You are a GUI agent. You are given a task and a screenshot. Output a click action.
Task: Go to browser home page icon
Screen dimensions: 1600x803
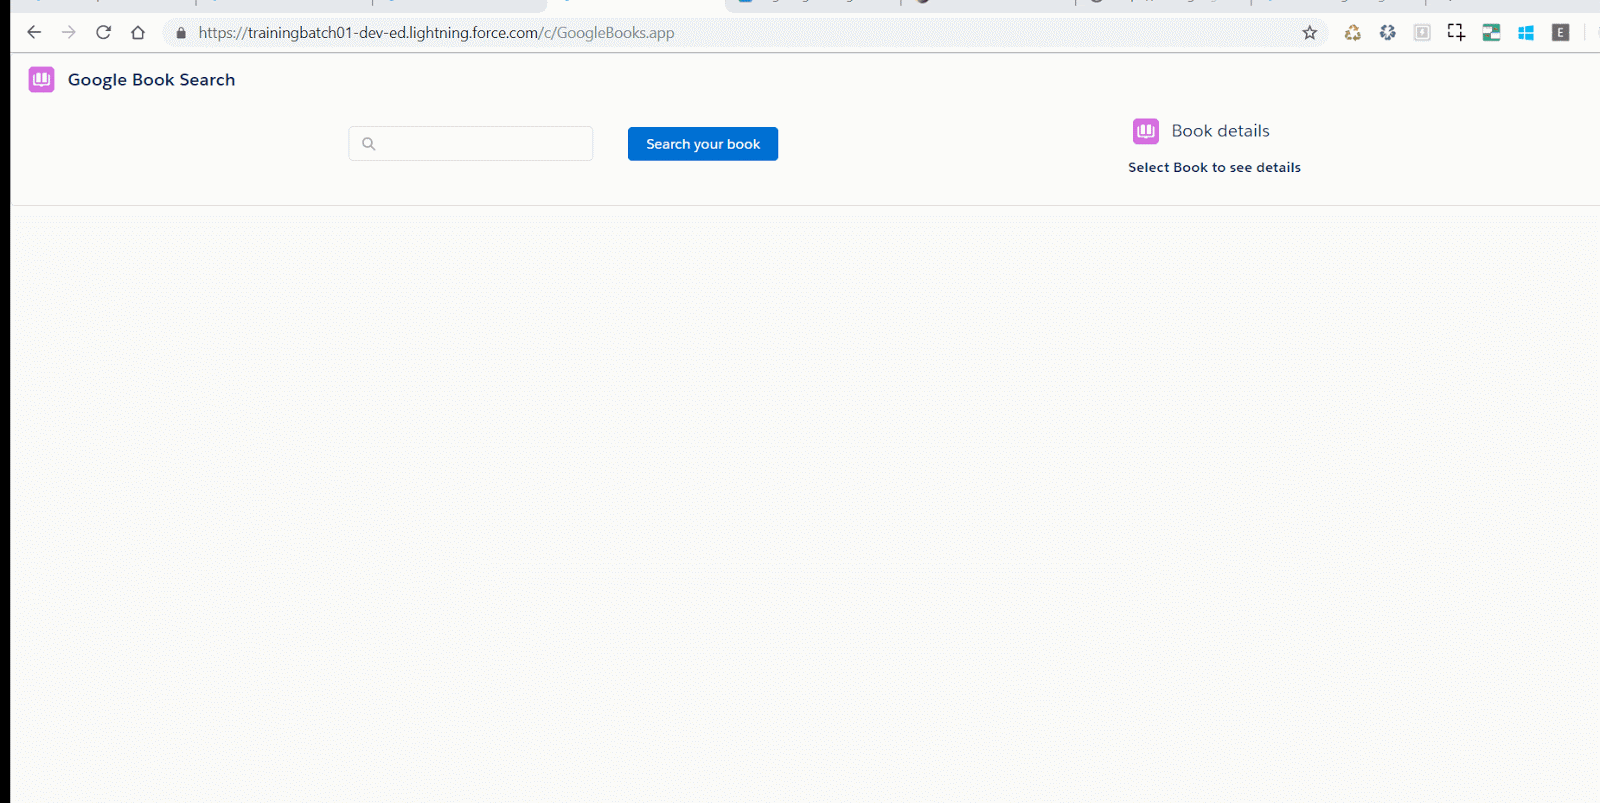pos(138,32)
